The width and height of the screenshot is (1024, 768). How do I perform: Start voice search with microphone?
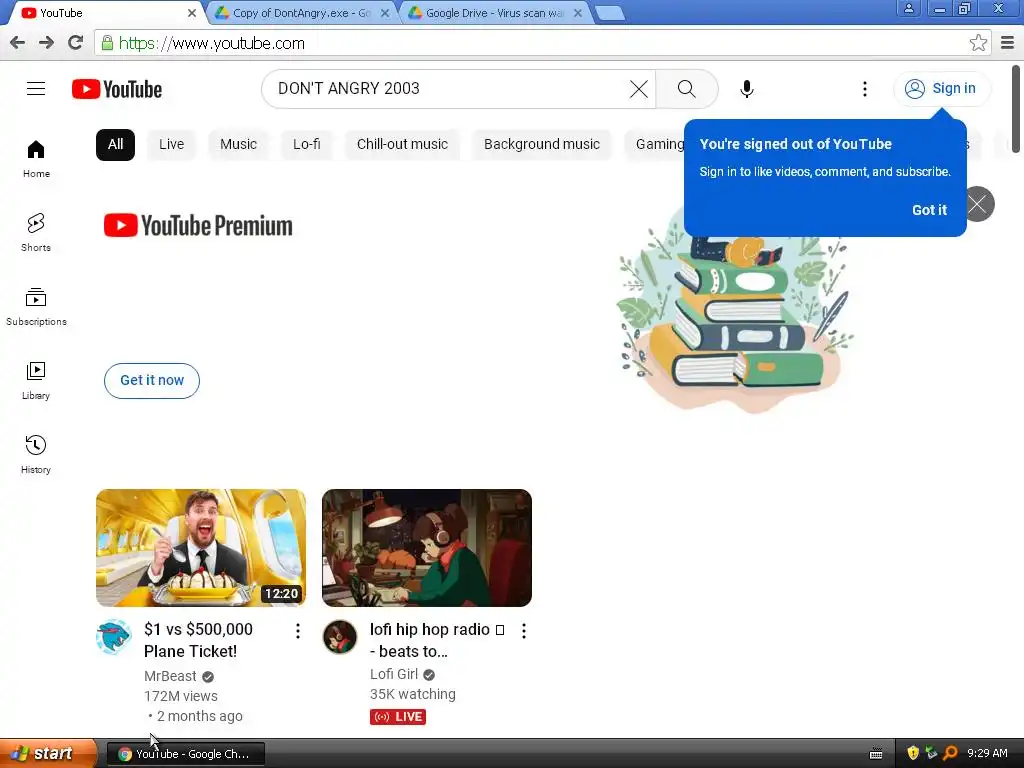tap(746, 89)
